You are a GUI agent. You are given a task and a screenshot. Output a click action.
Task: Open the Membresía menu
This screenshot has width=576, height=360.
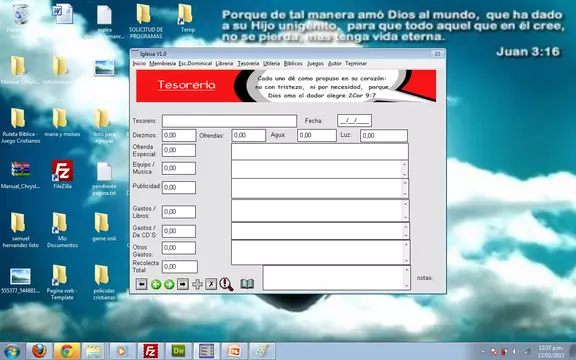[162, 64]
